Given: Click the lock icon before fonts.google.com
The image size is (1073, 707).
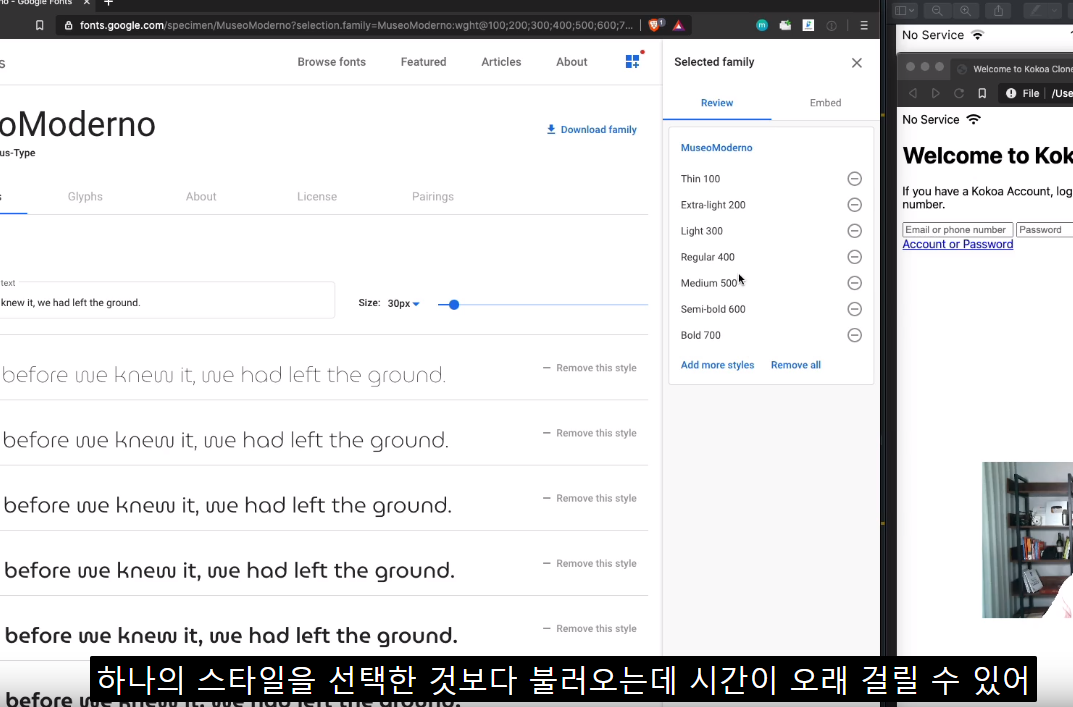Looking at the screenshot, I should point(68,25).
